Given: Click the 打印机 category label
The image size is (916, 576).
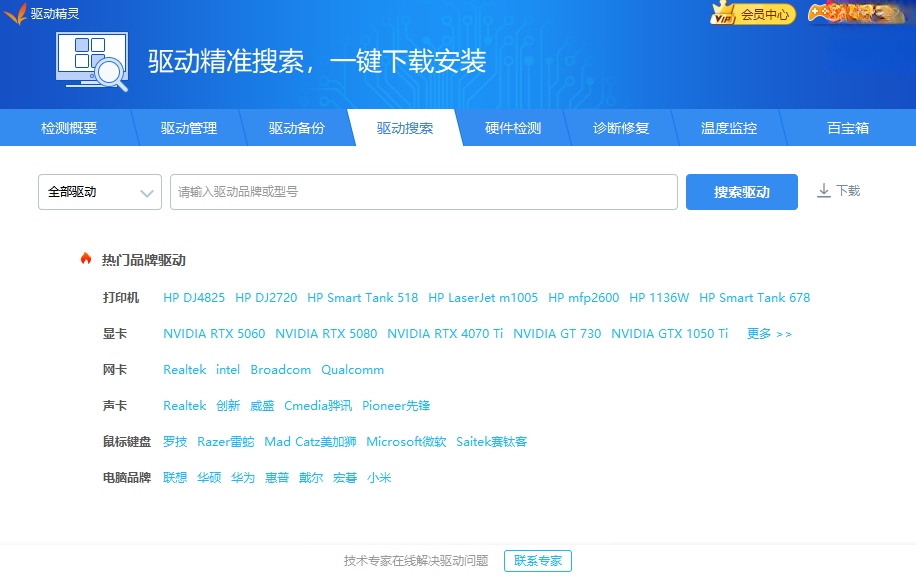Looking at the screenshot, I should tap(121, 298).
